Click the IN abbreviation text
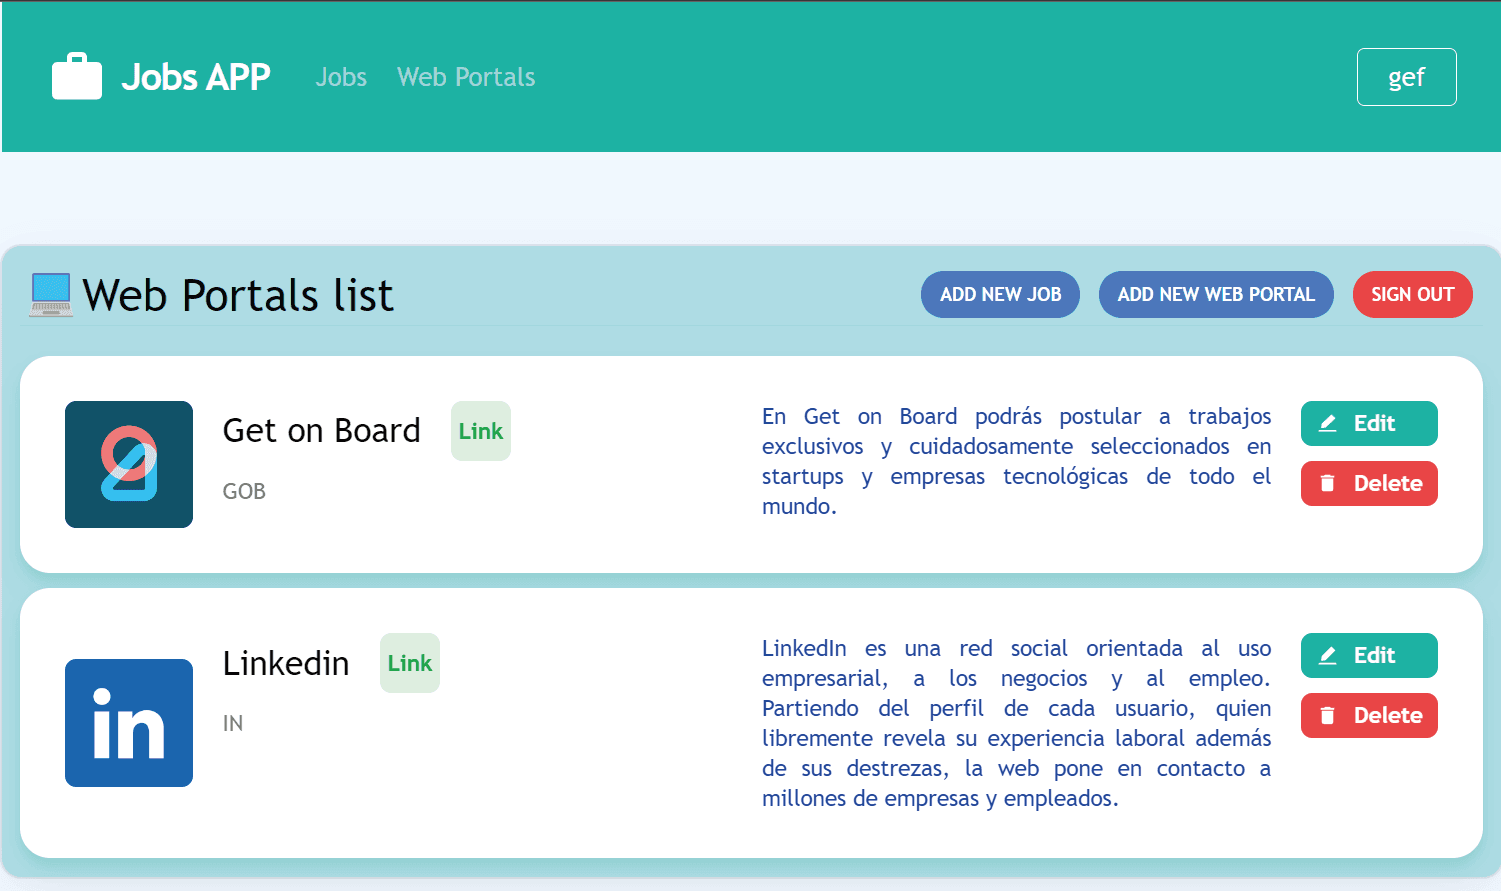 (x=233, y=723)
